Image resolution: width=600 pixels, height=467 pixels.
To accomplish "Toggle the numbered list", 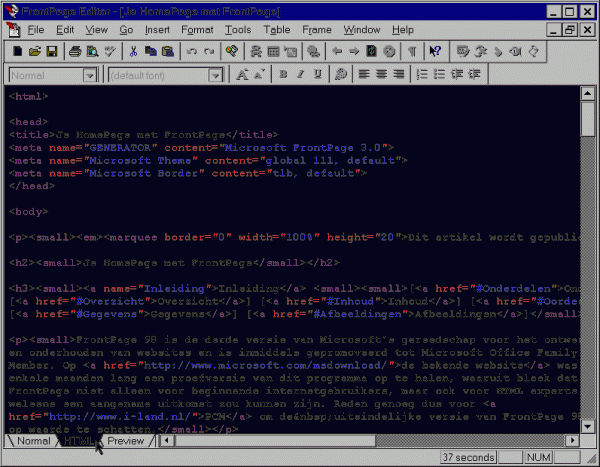I will (422, 74).
